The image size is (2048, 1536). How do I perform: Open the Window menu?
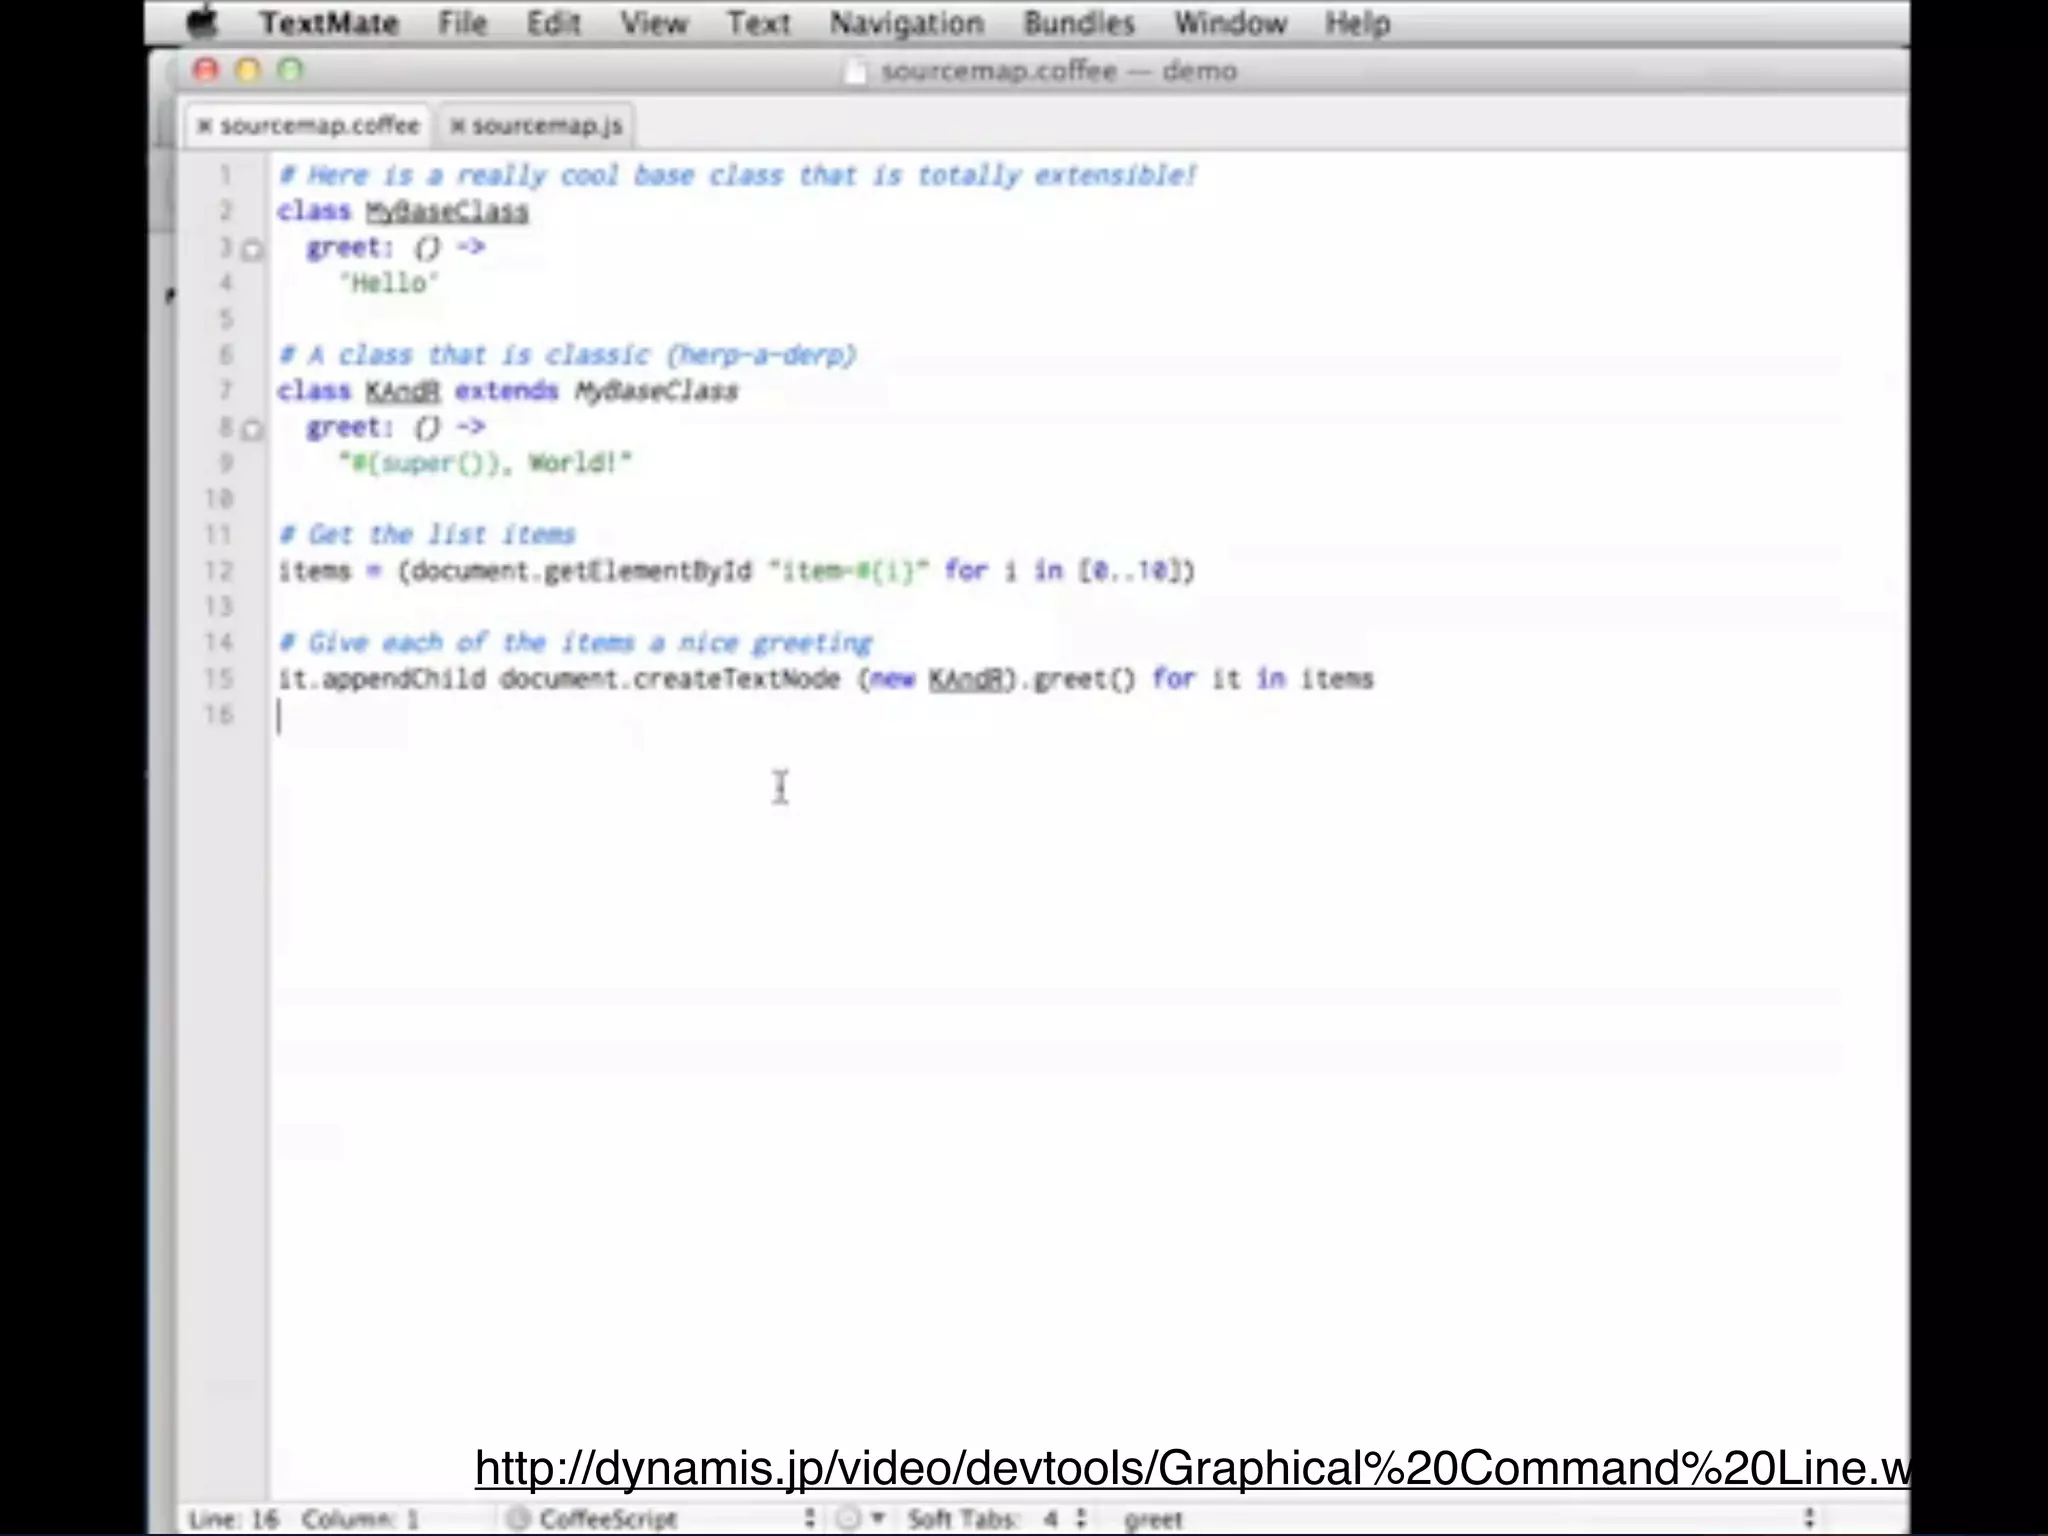tap(1230, 23)
